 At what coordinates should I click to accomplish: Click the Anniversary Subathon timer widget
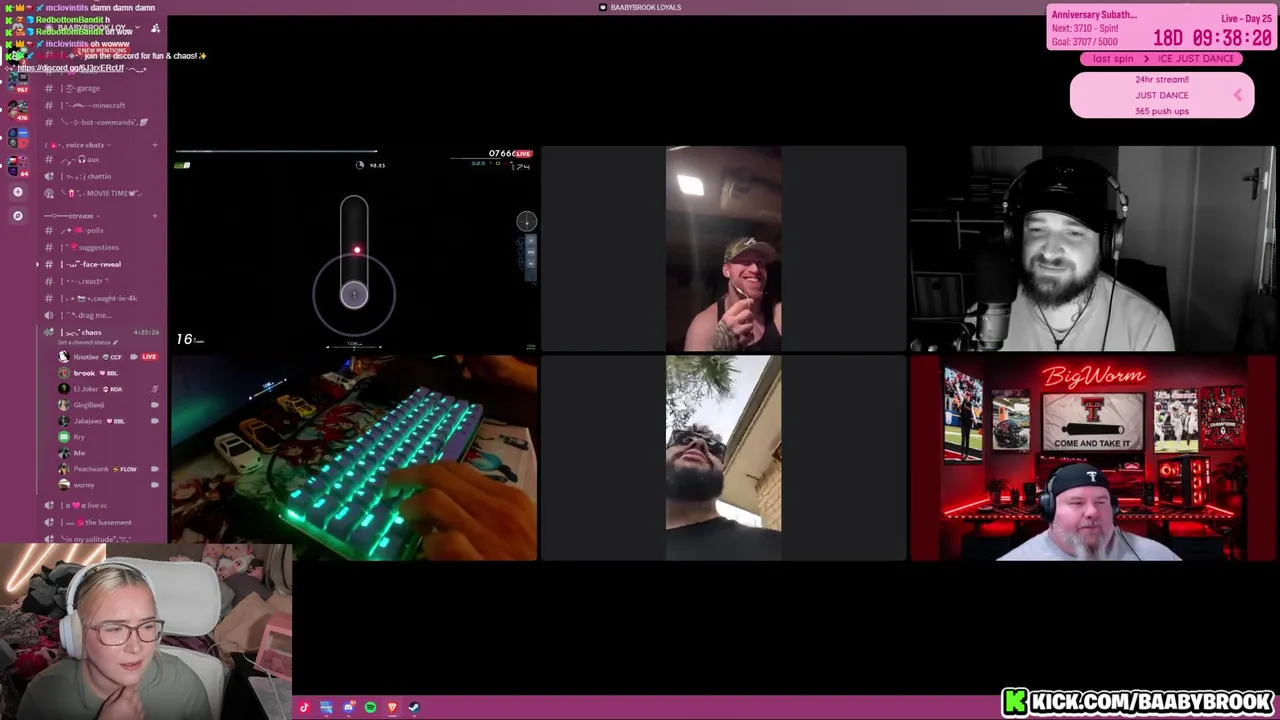(1161, 28)
